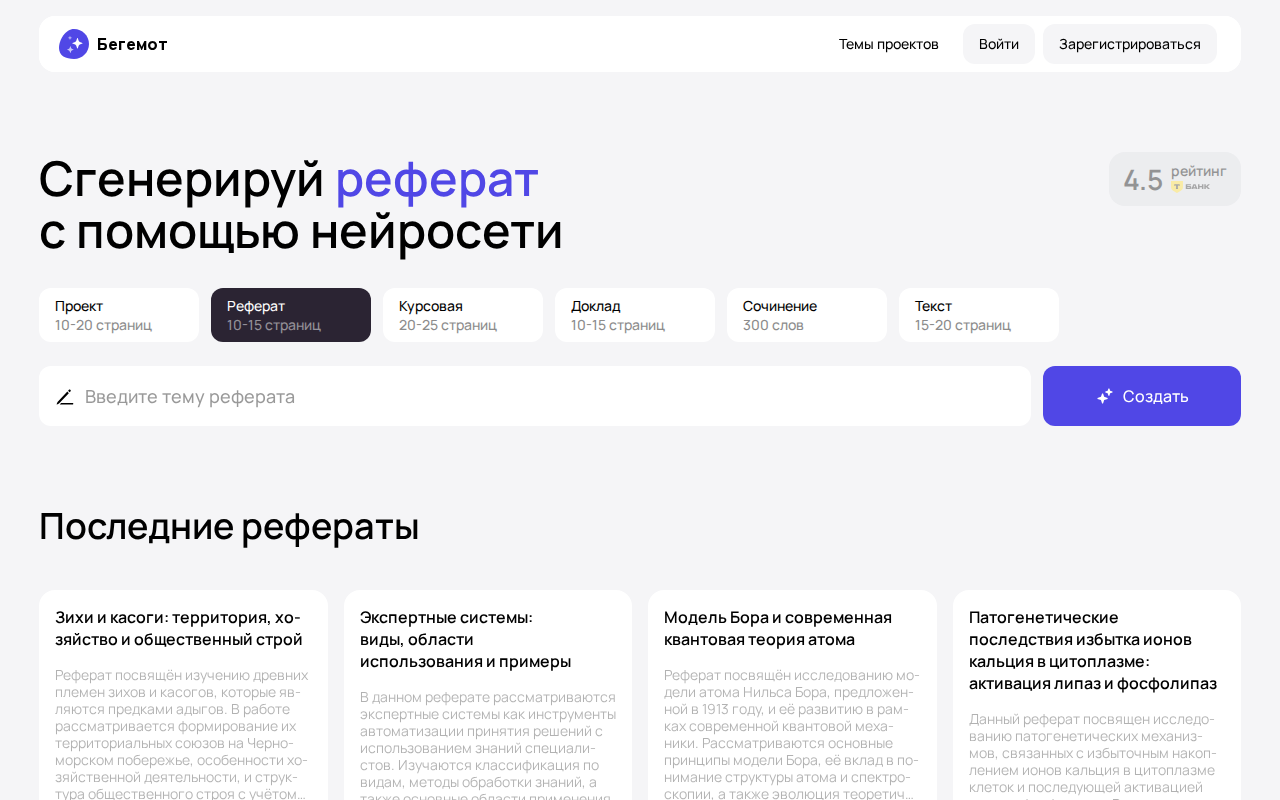Screen dimensions: 1280x800
Task: Select the Доклад 10-15 страниц tab
Action: click(x=635, y=315)
